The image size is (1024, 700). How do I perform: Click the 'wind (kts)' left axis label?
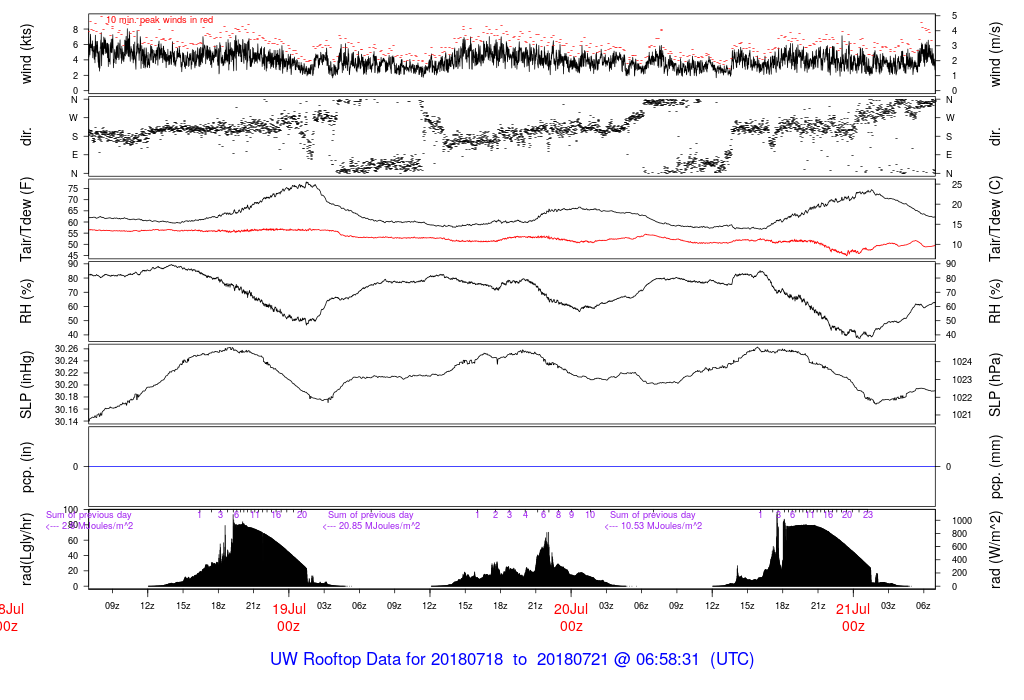25,54
